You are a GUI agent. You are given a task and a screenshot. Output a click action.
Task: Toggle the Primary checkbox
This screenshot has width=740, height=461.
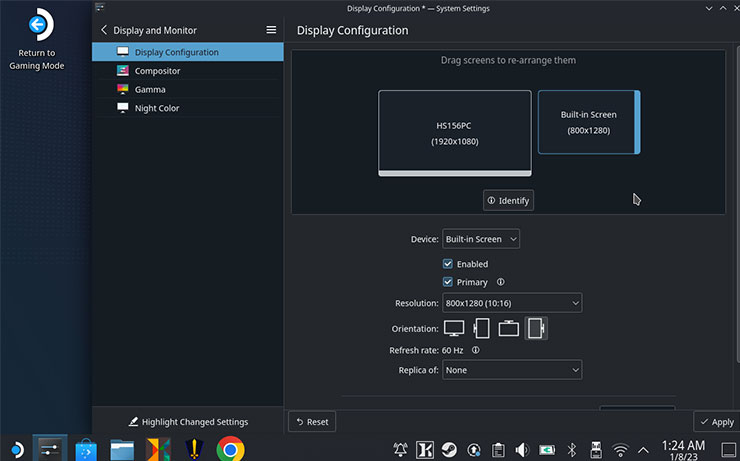coord(449,282)
